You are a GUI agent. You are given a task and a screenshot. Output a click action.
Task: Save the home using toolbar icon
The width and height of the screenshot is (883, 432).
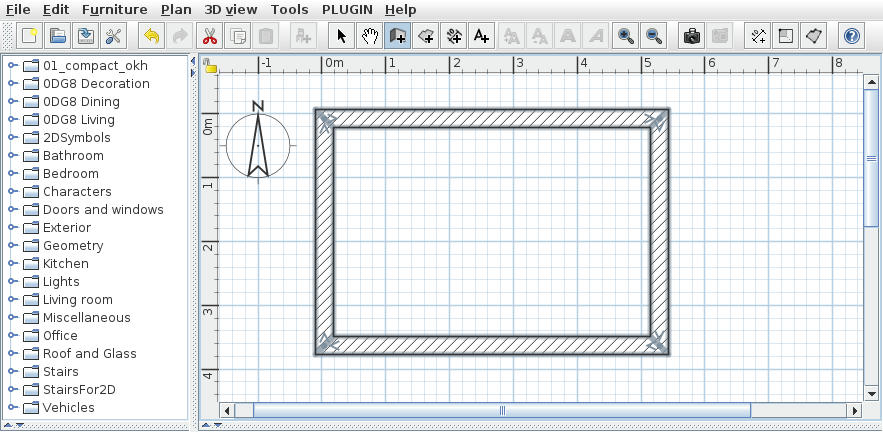pos(86,37)
